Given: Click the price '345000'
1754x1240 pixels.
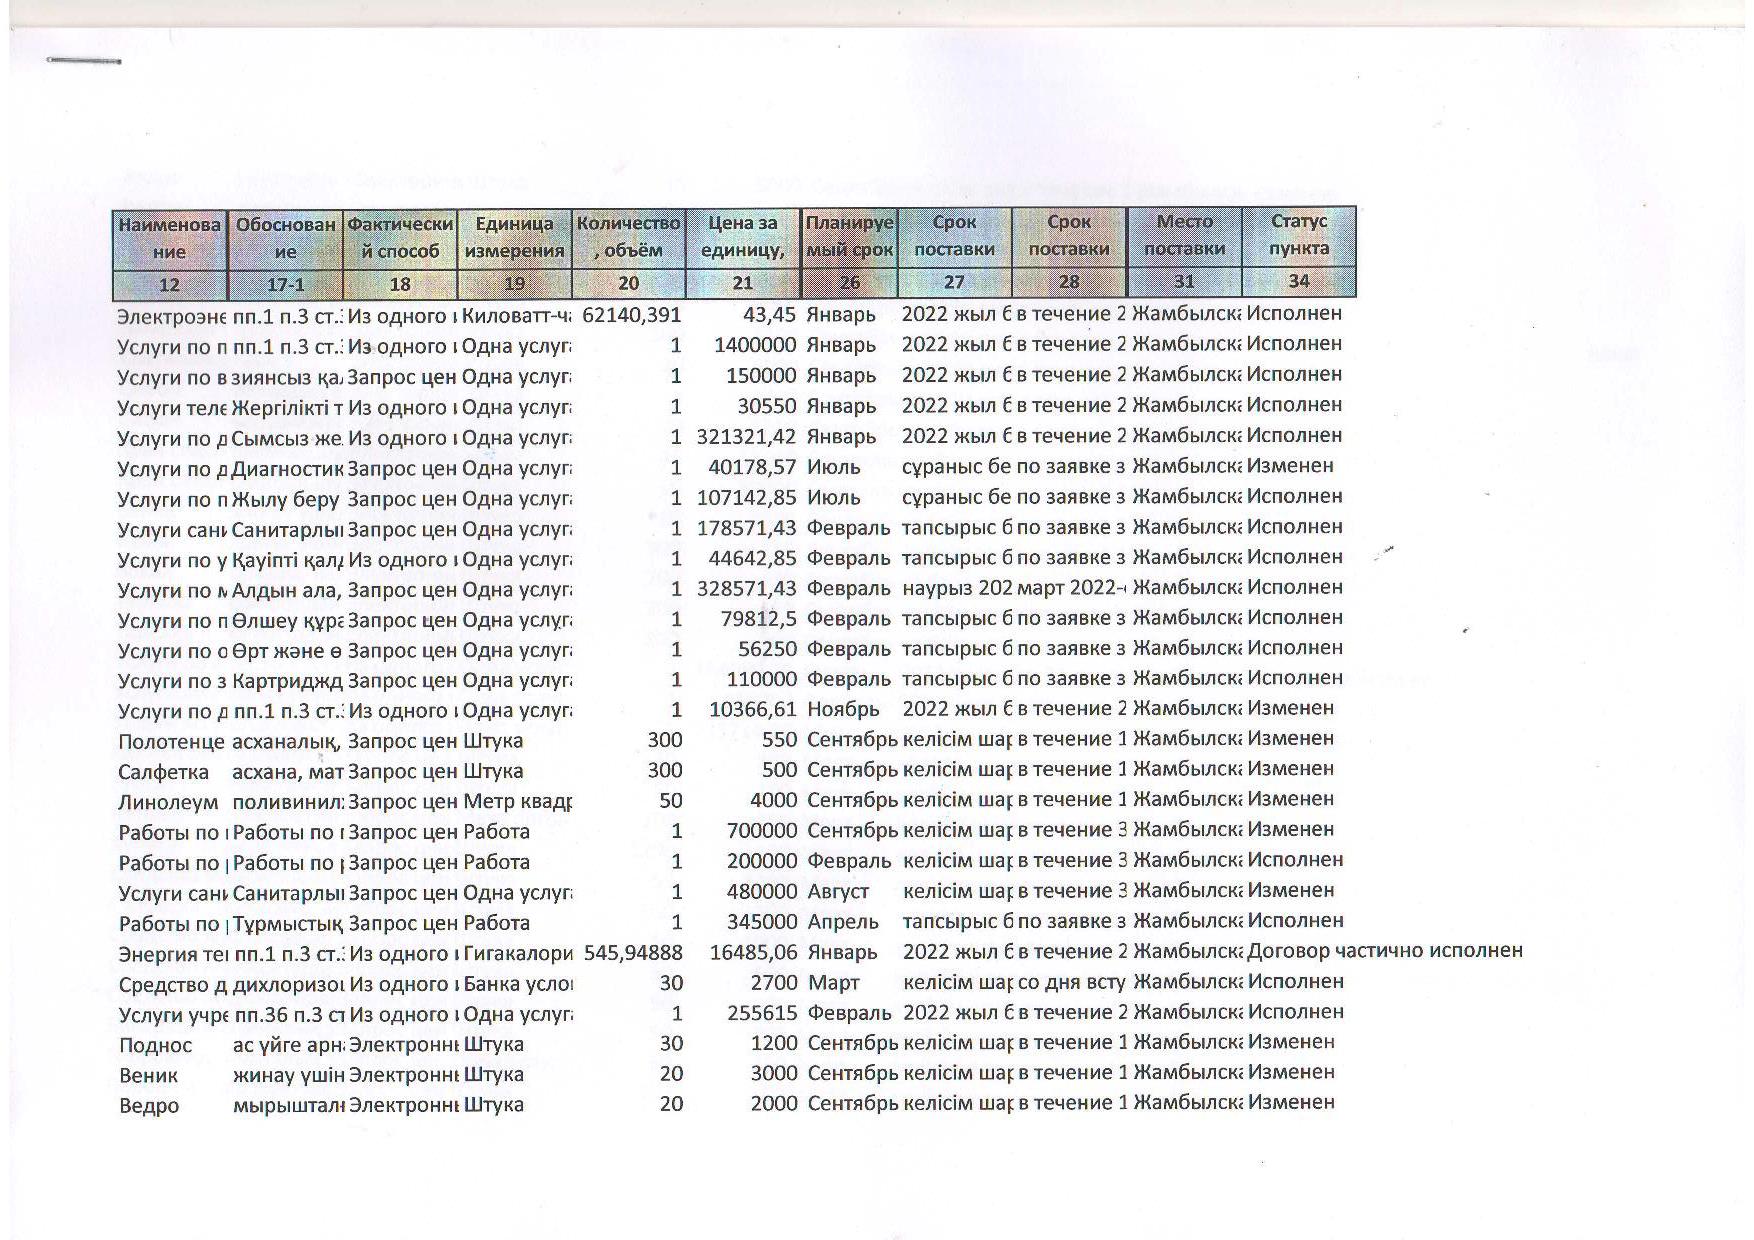Looking at the screenshot, I should point(762,923).
